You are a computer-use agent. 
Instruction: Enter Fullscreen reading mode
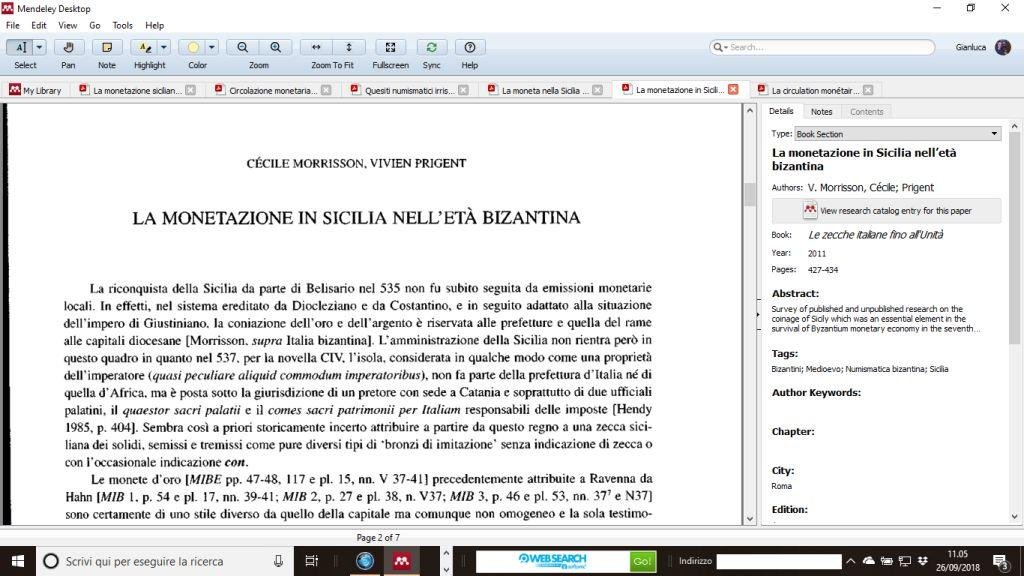coord(391,48)
